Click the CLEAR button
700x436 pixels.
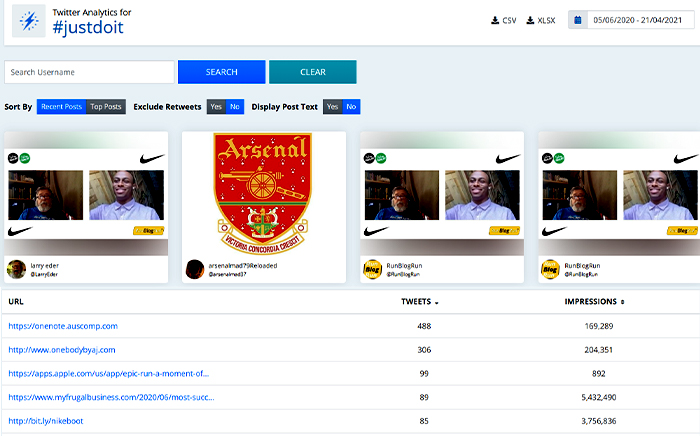point(312,72)
